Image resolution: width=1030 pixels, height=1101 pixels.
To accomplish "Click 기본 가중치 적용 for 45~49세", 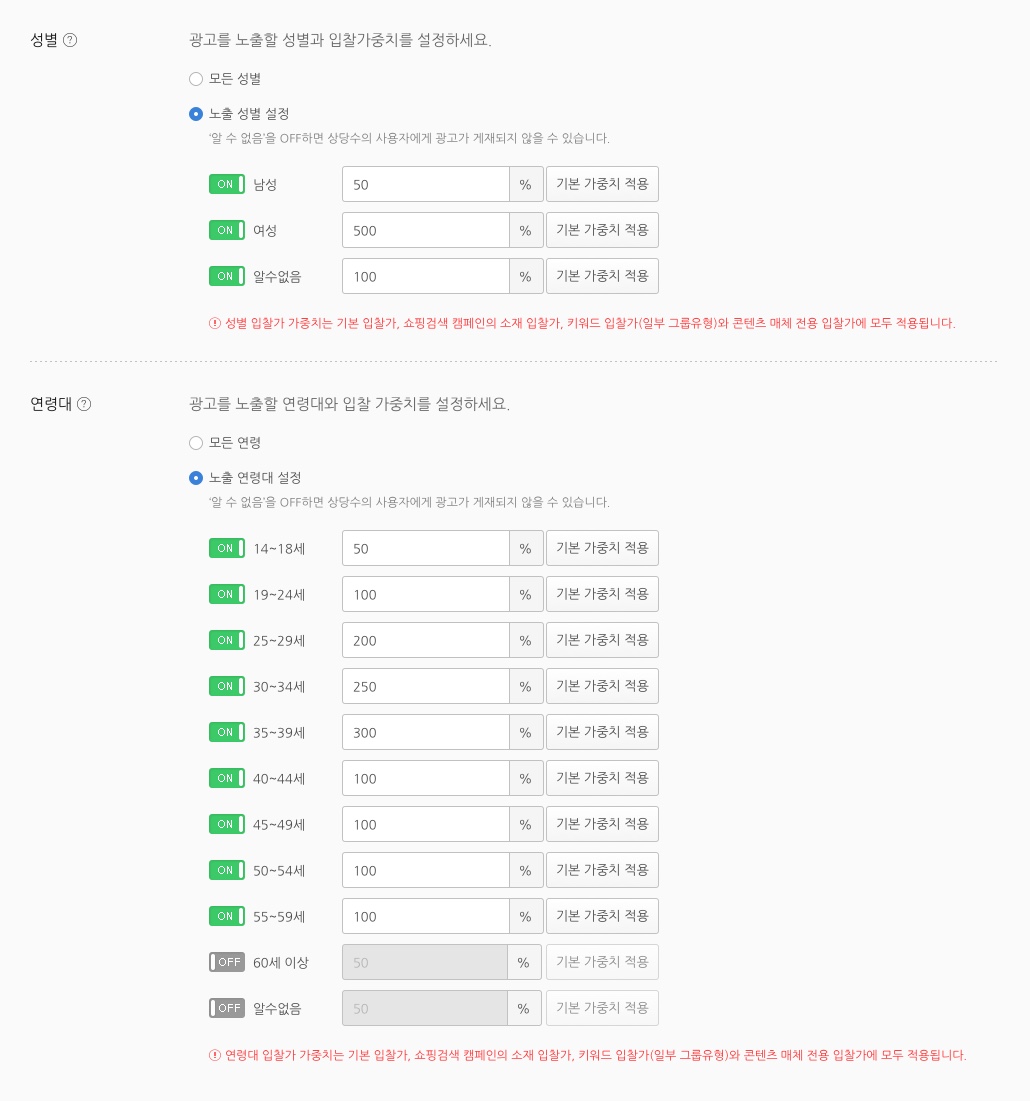I will tap(602, 824).
